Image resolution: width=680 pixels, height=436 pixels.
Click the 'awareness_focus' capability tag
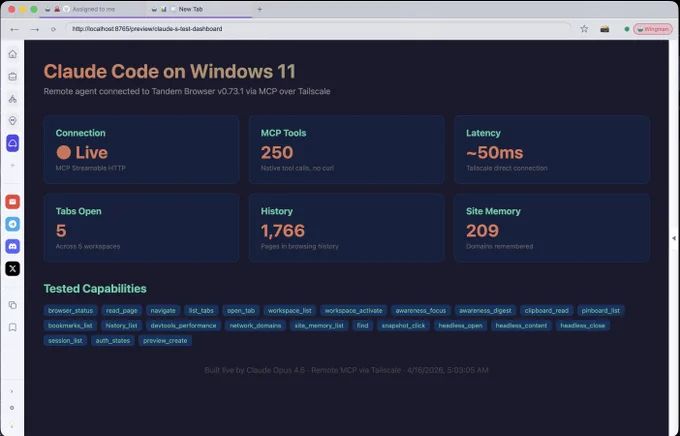pyautogui.click(x=421, y=311)
